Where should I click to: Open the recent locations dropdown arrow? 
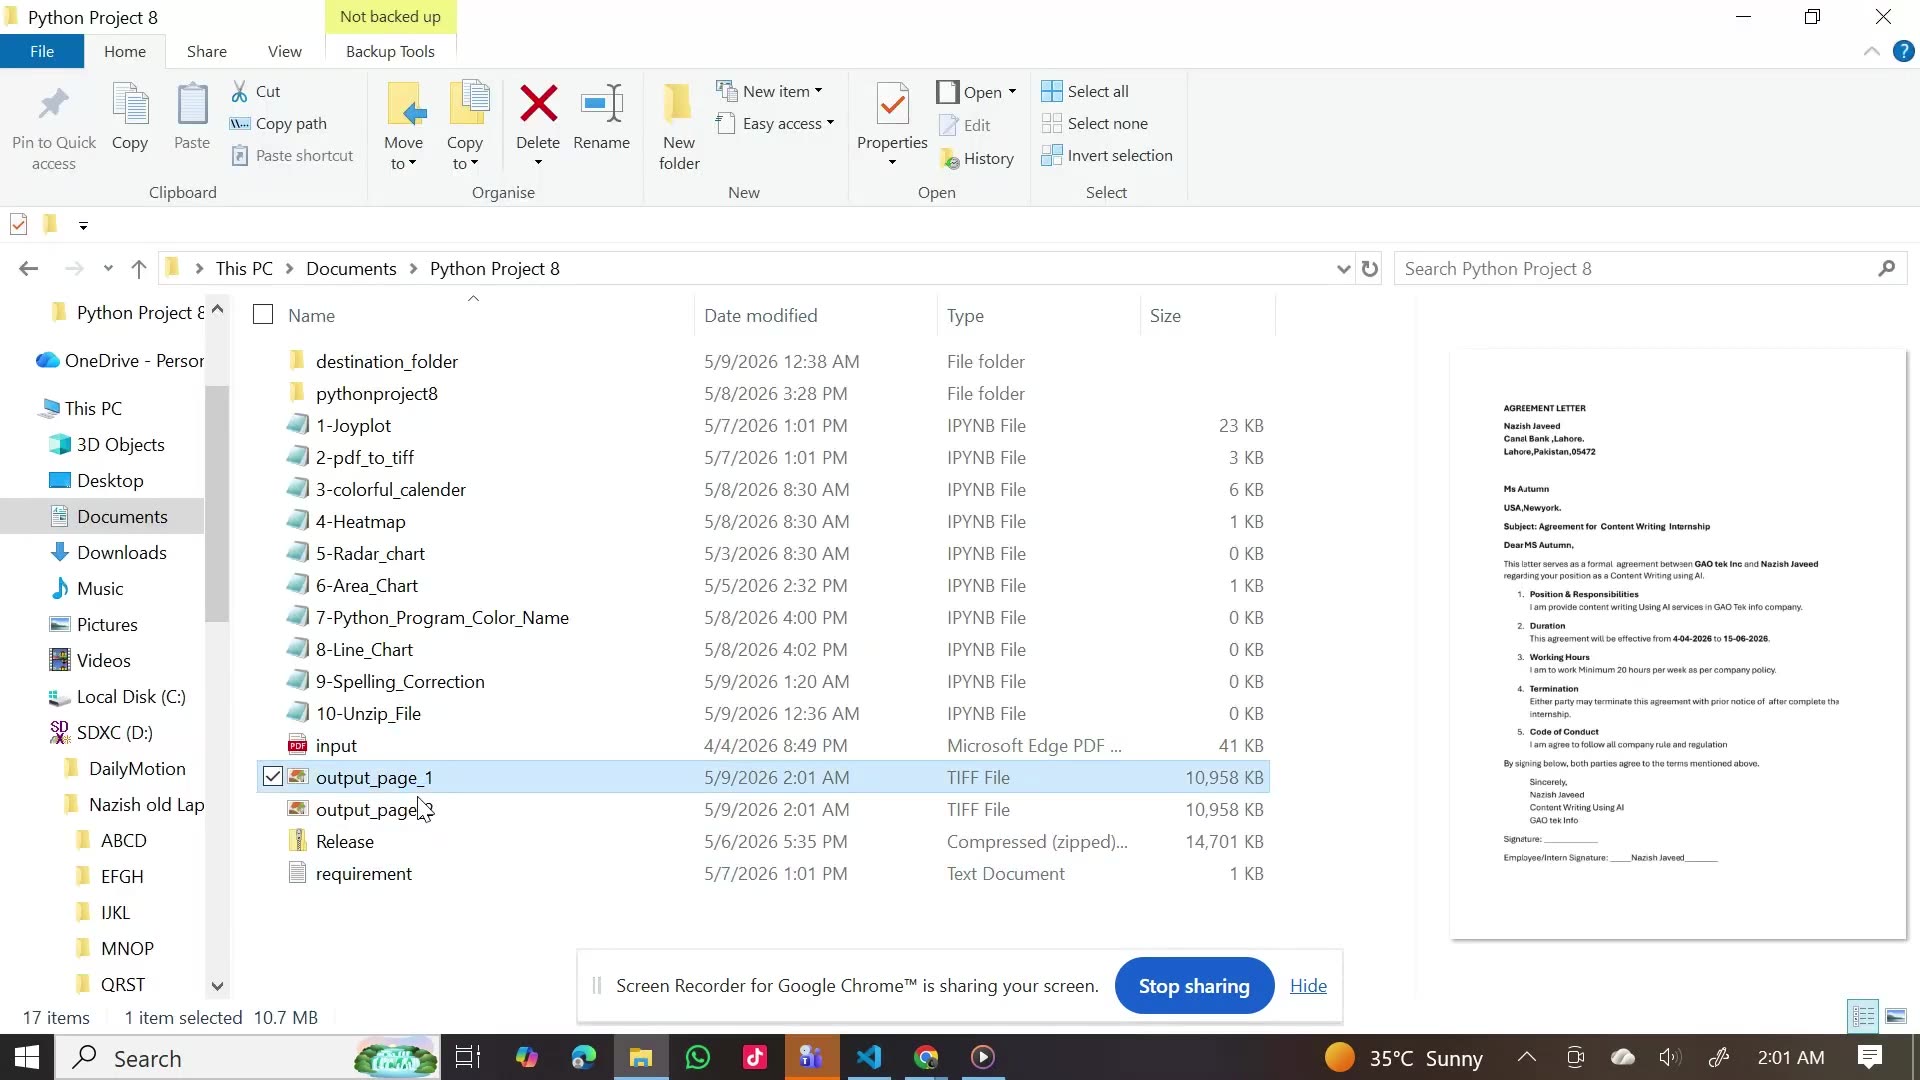108,268
